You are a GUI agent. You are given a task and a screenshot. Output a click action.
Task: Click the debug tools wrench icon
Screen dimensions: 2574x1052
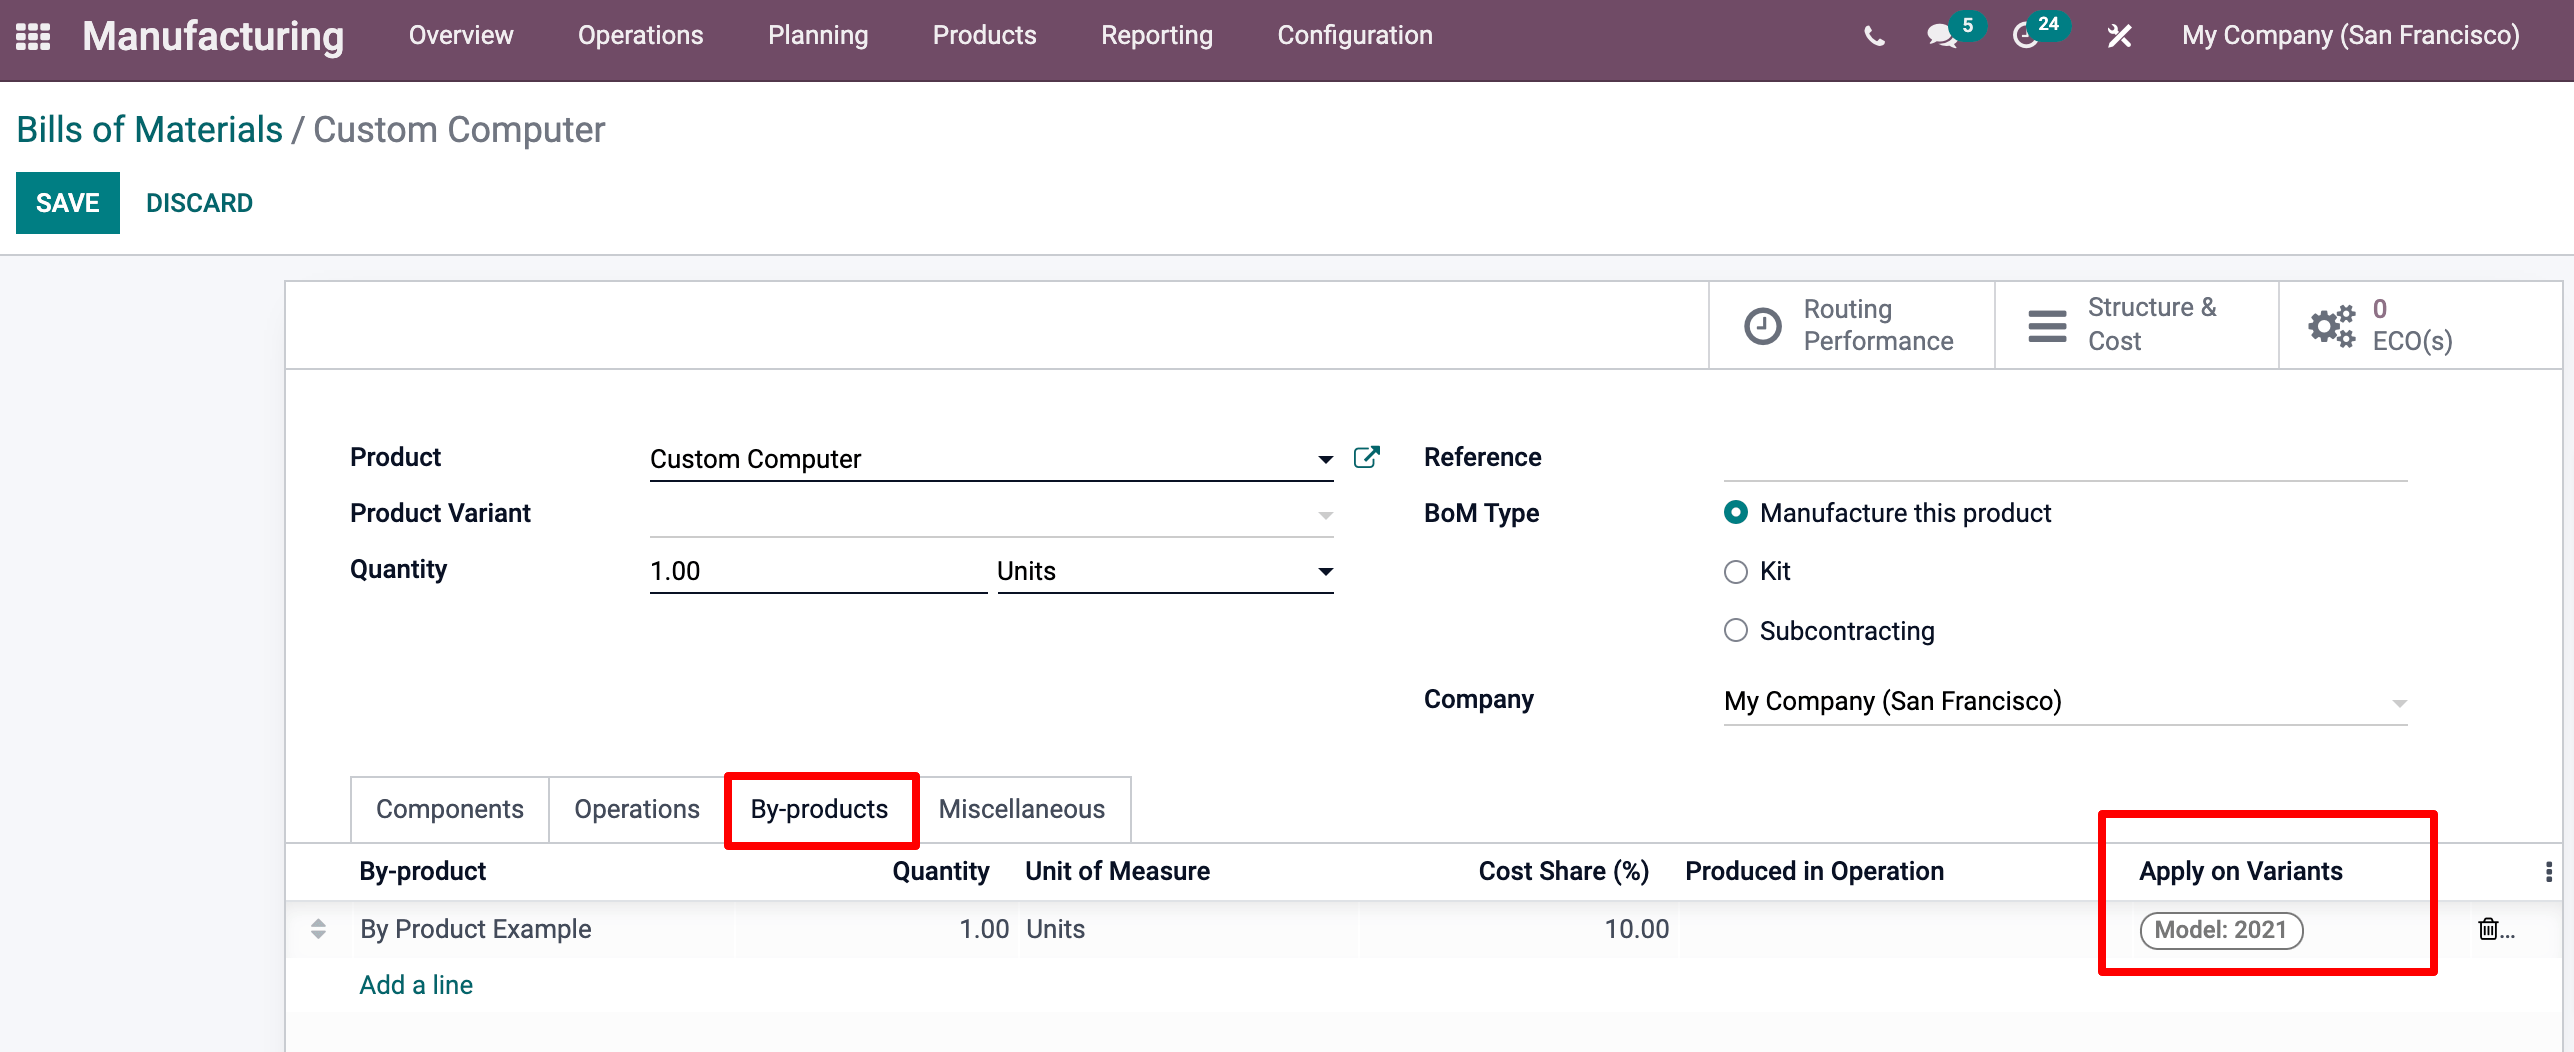point(2119,37)
